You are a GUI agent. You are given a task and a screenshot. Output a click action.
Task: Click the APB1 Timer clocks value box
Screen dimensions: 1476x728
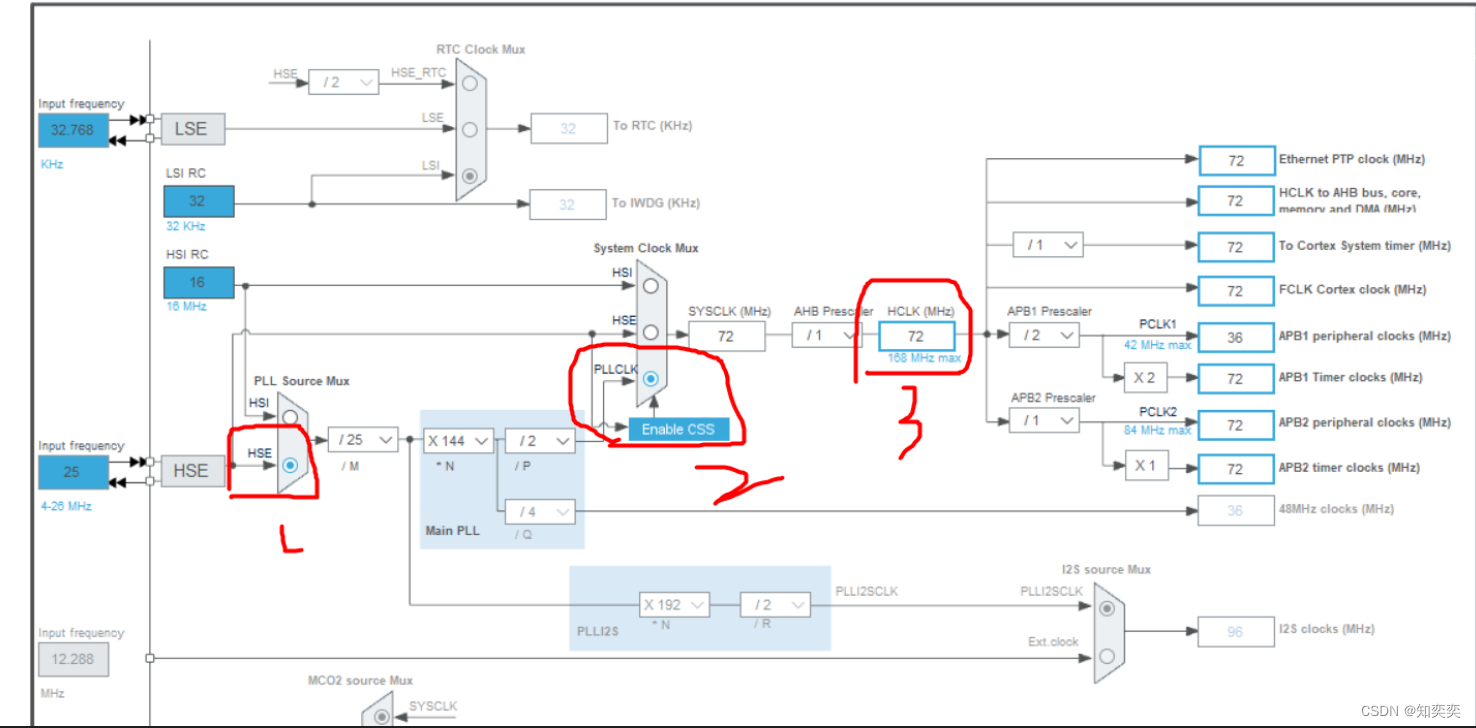pos(1237,379)
